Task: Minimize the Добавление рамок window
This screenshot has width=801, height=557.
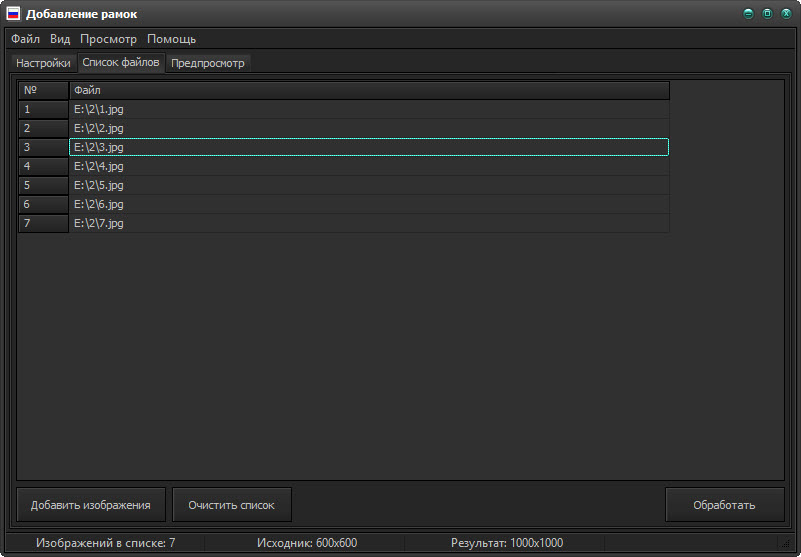Action: (x=748, y=14)
